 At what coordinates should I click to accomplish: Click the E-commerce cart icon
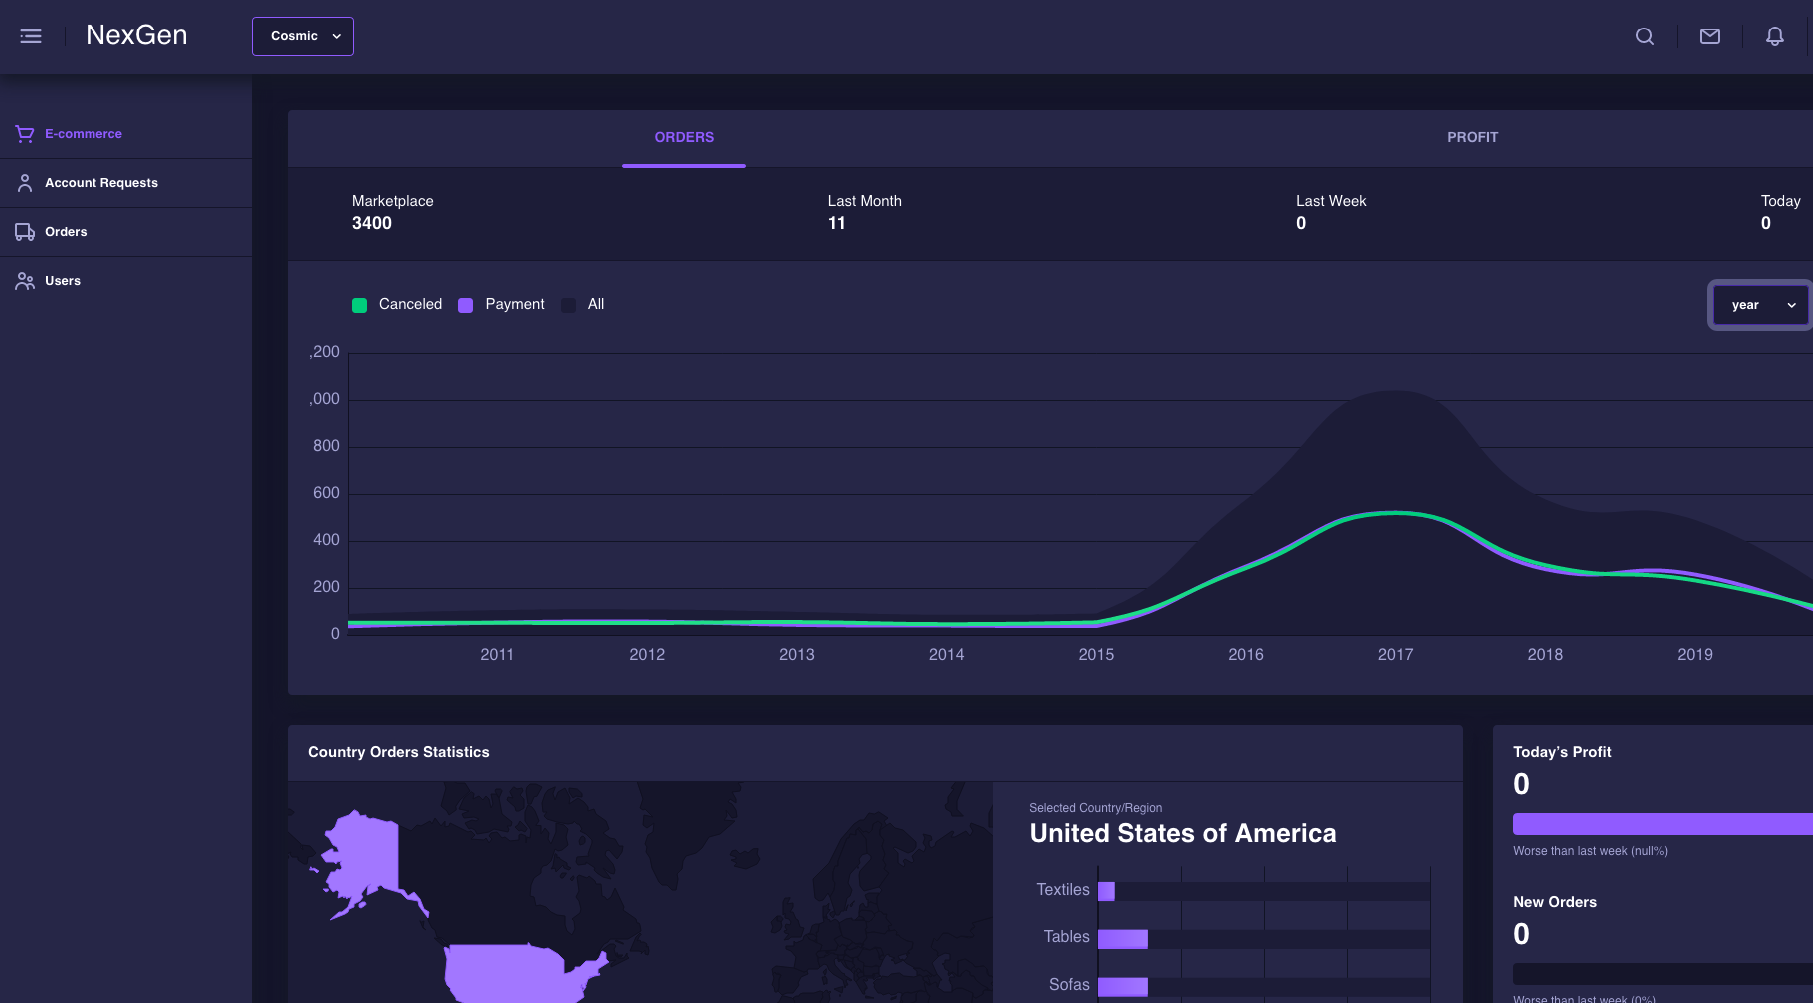coord(25,134)
